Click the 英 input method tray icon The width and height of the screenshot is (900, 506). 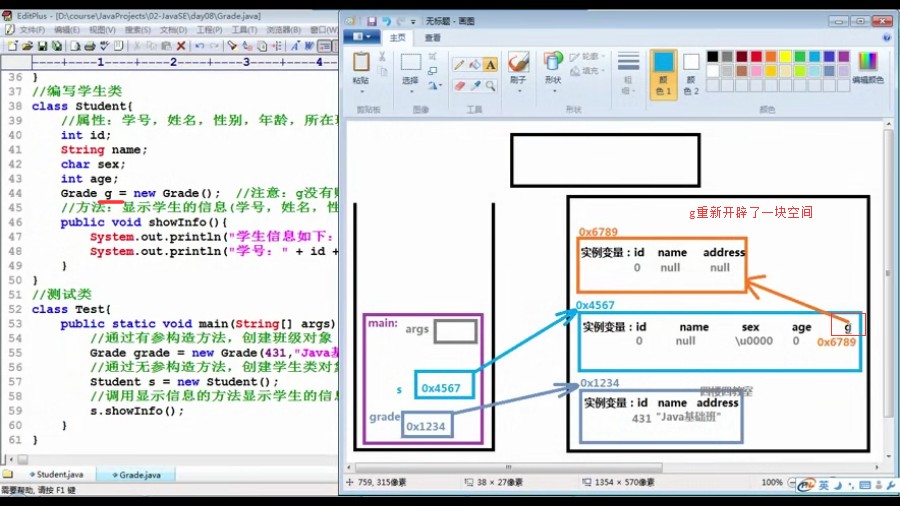pos(824,485)
